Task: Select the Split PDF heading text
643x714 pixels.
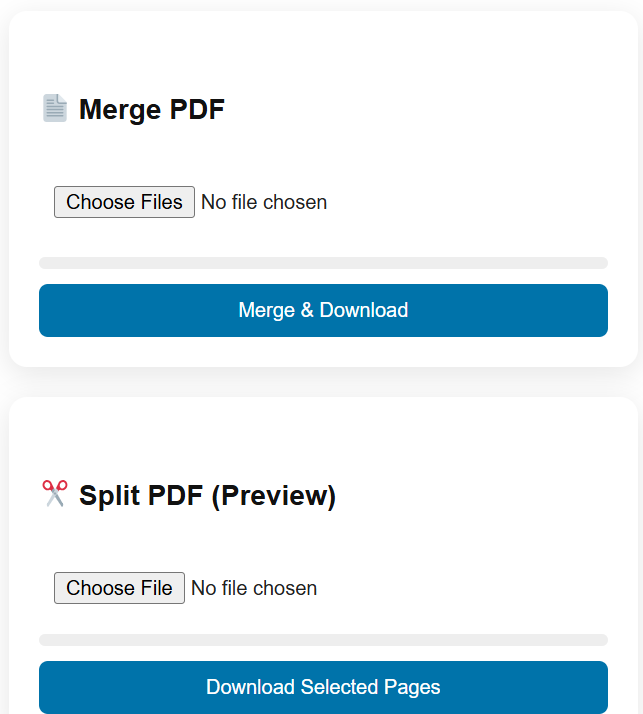Action: pos(207,496)
